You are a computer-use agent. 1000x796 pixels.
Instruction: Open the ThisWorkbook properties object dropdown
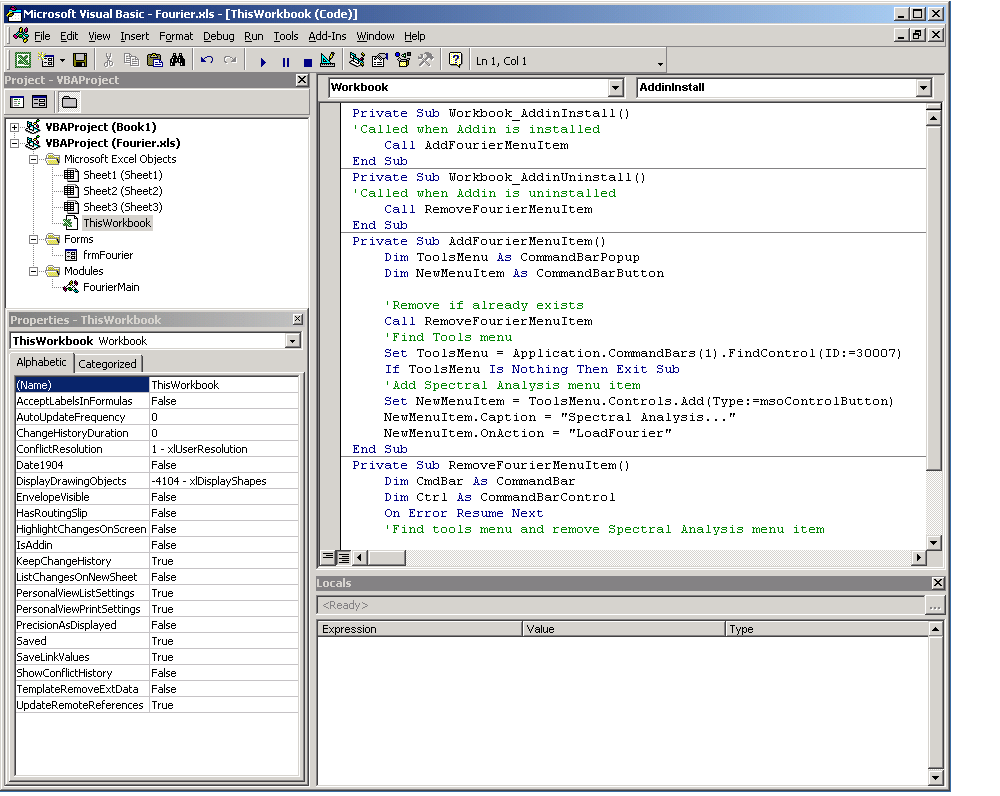point(292,341)
